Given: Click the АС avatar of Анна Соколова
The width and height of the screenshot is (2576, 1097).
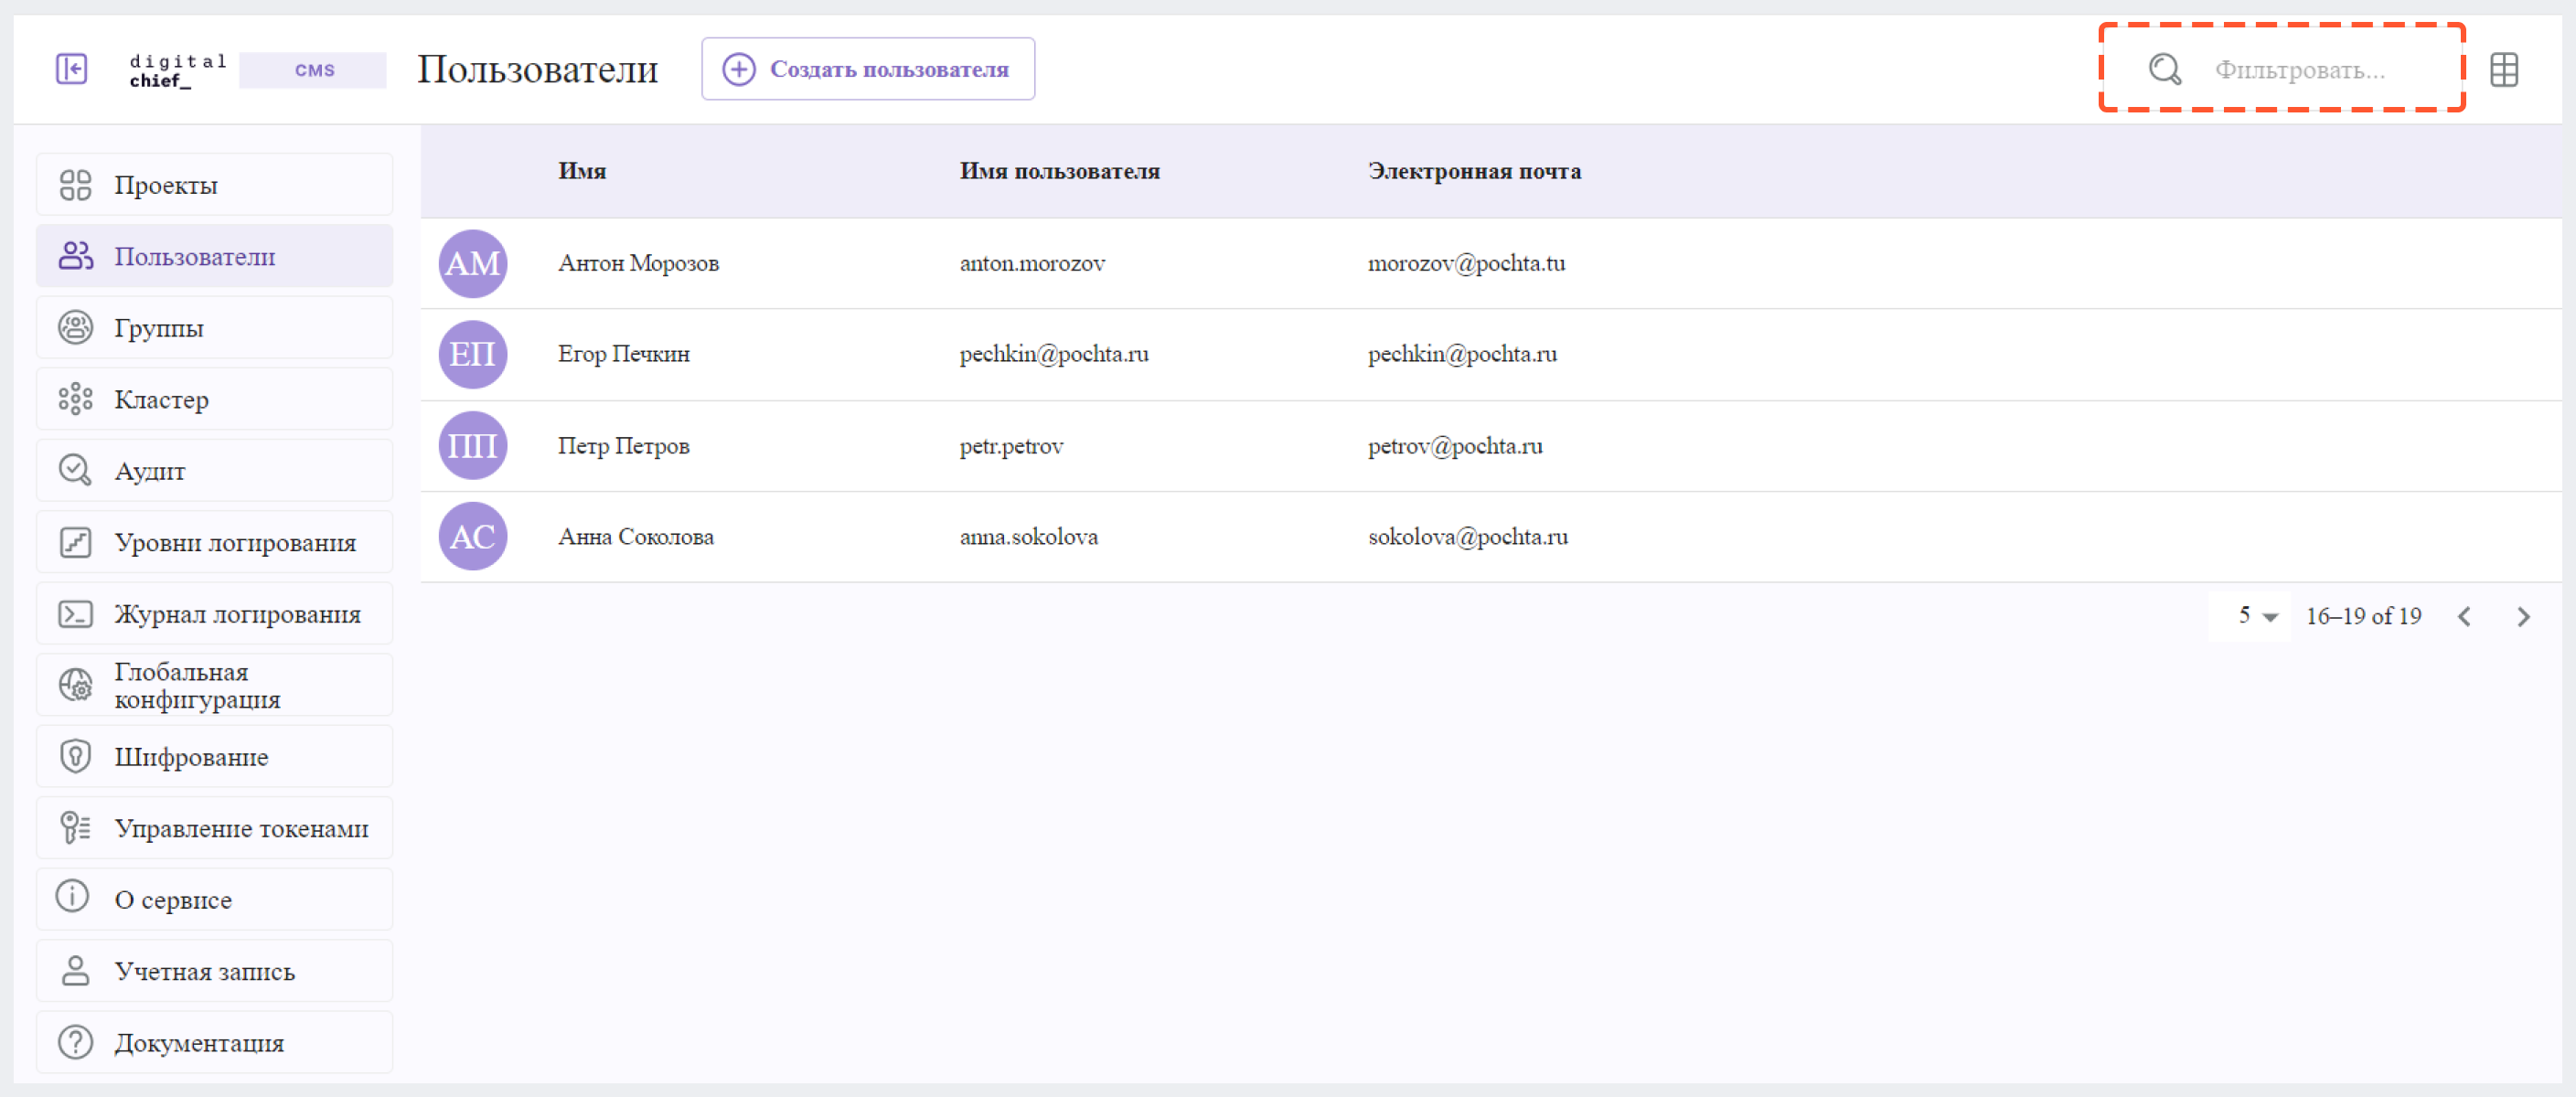Looking at the screenshot, I should pos(473,536).
